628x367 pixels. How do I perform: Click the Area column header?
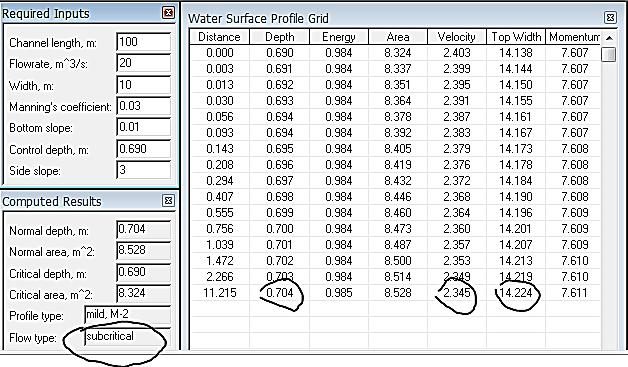pyautogui.click(x=398, y=37)
